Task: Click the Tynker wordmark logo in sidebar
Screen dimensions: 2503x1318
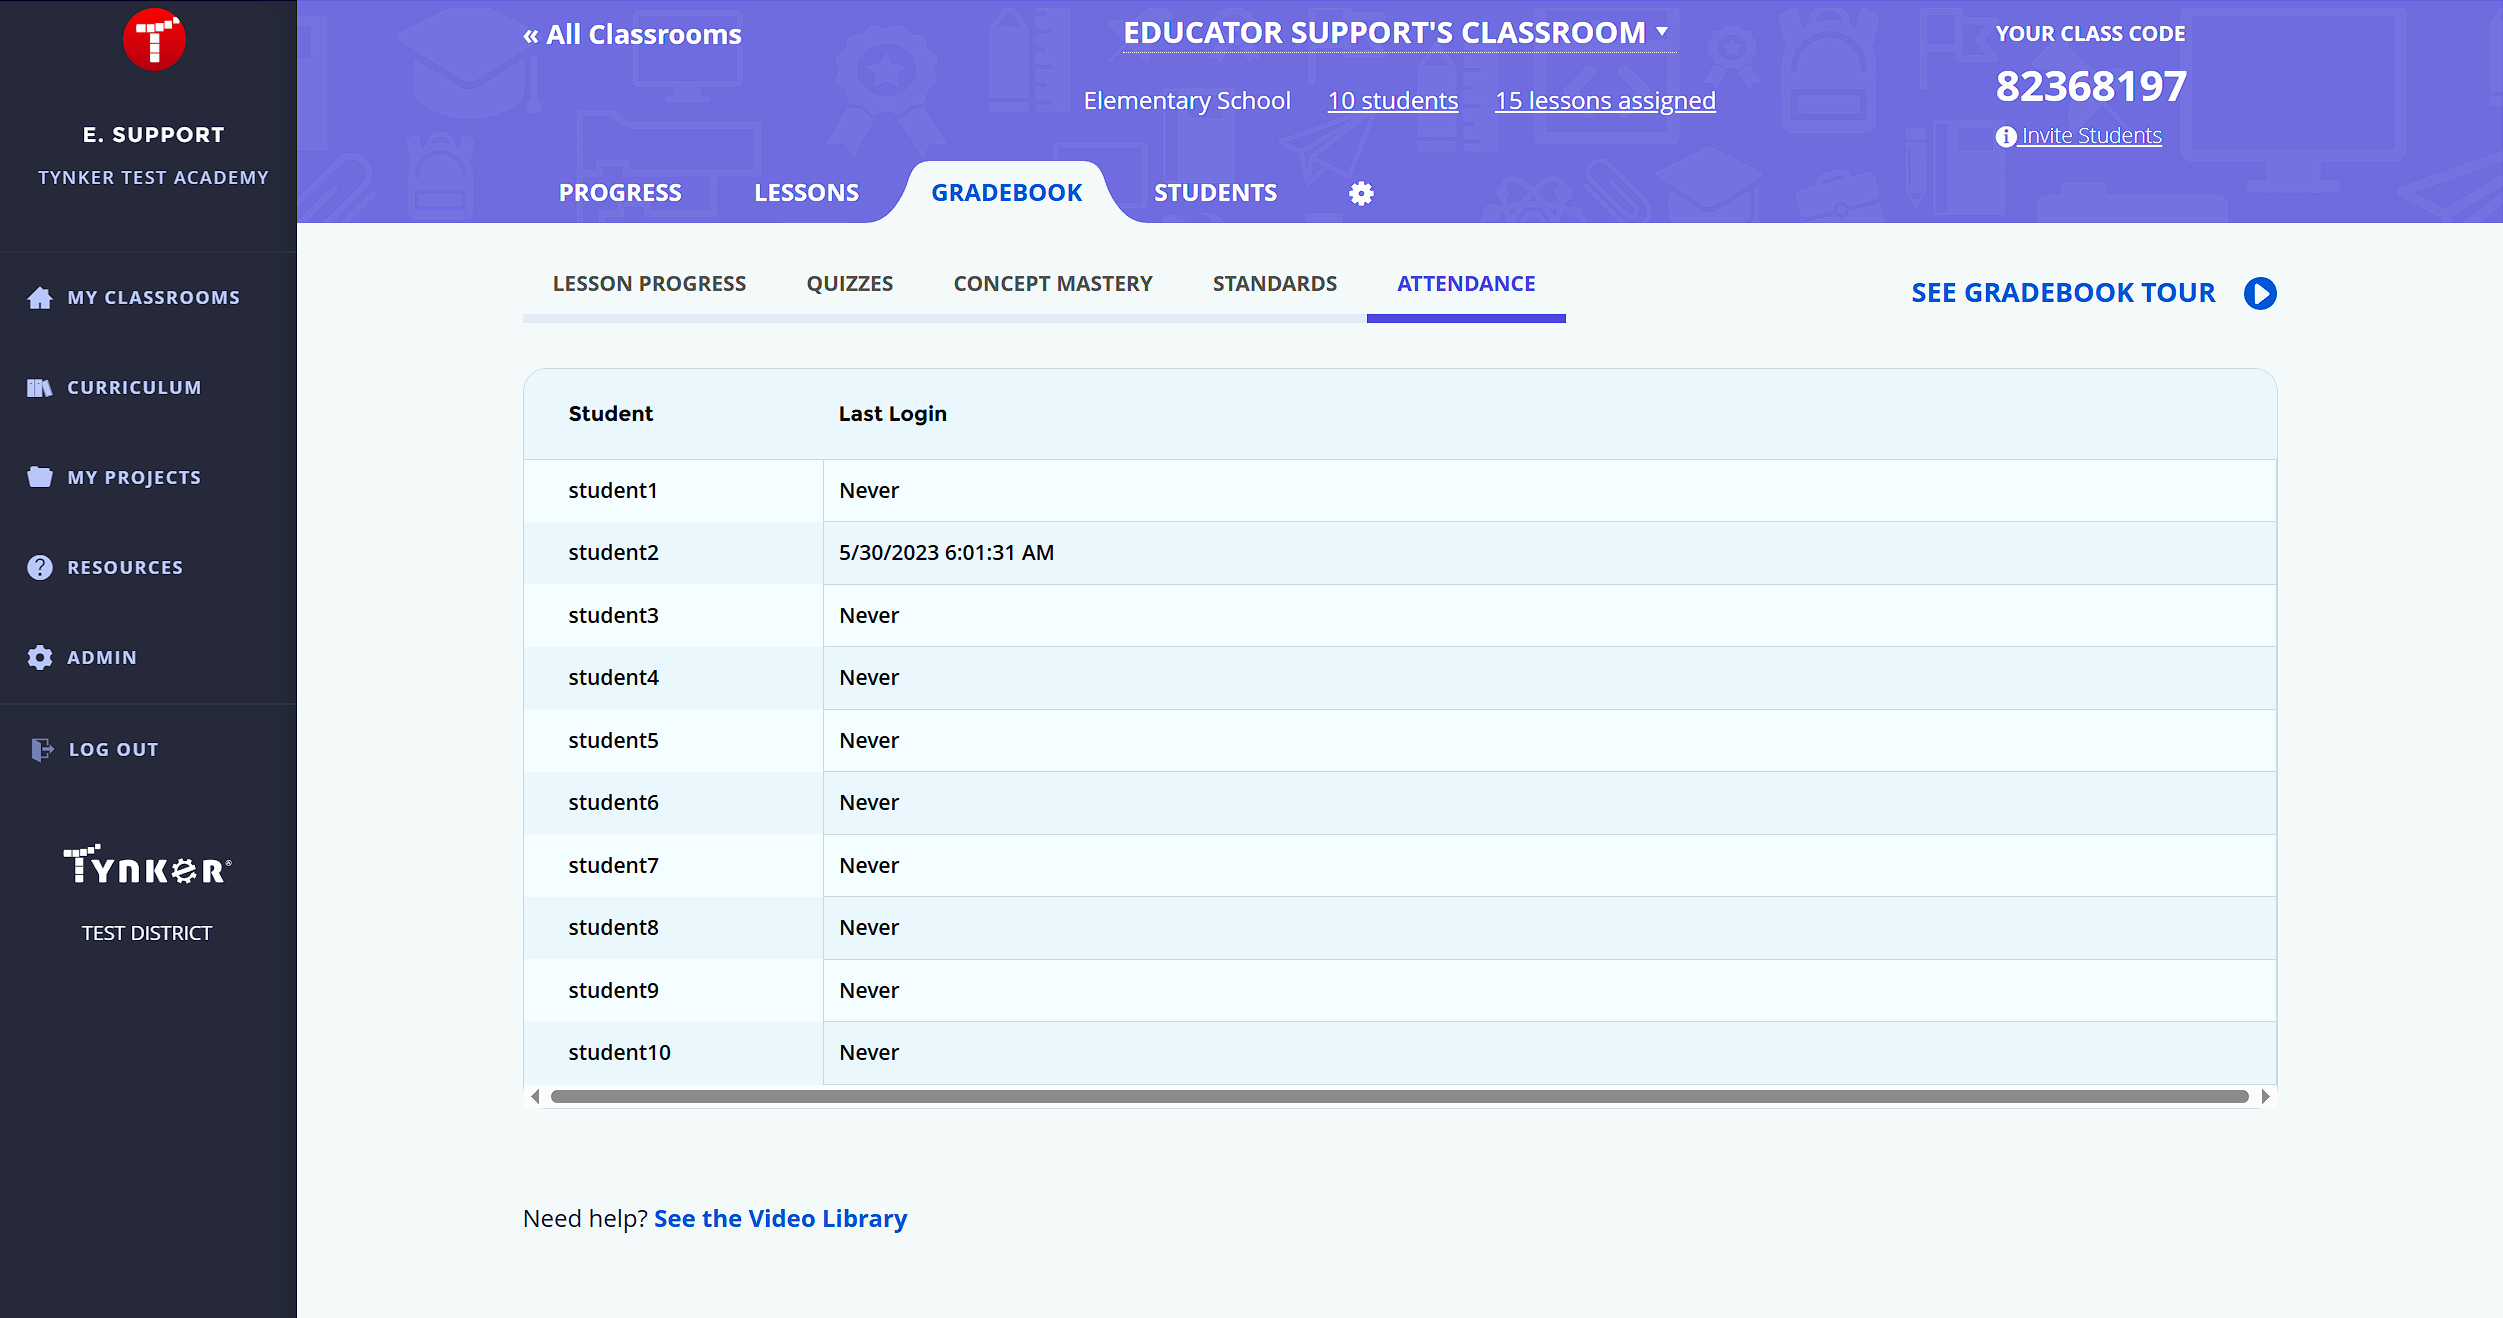Action: [147, 866]
